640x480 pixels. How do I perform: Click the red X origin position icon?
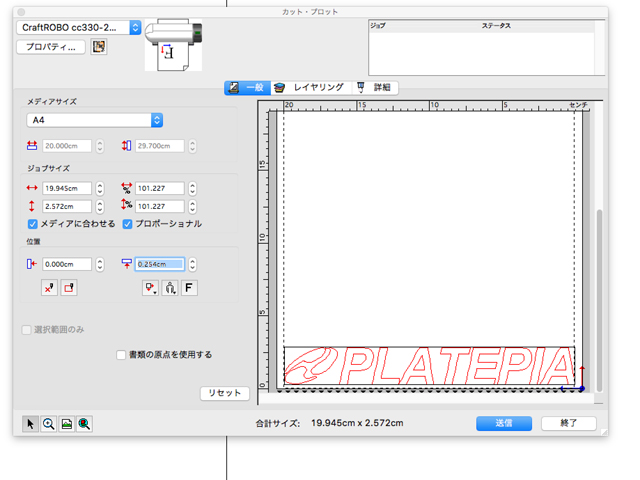click(x=49, y=288)
